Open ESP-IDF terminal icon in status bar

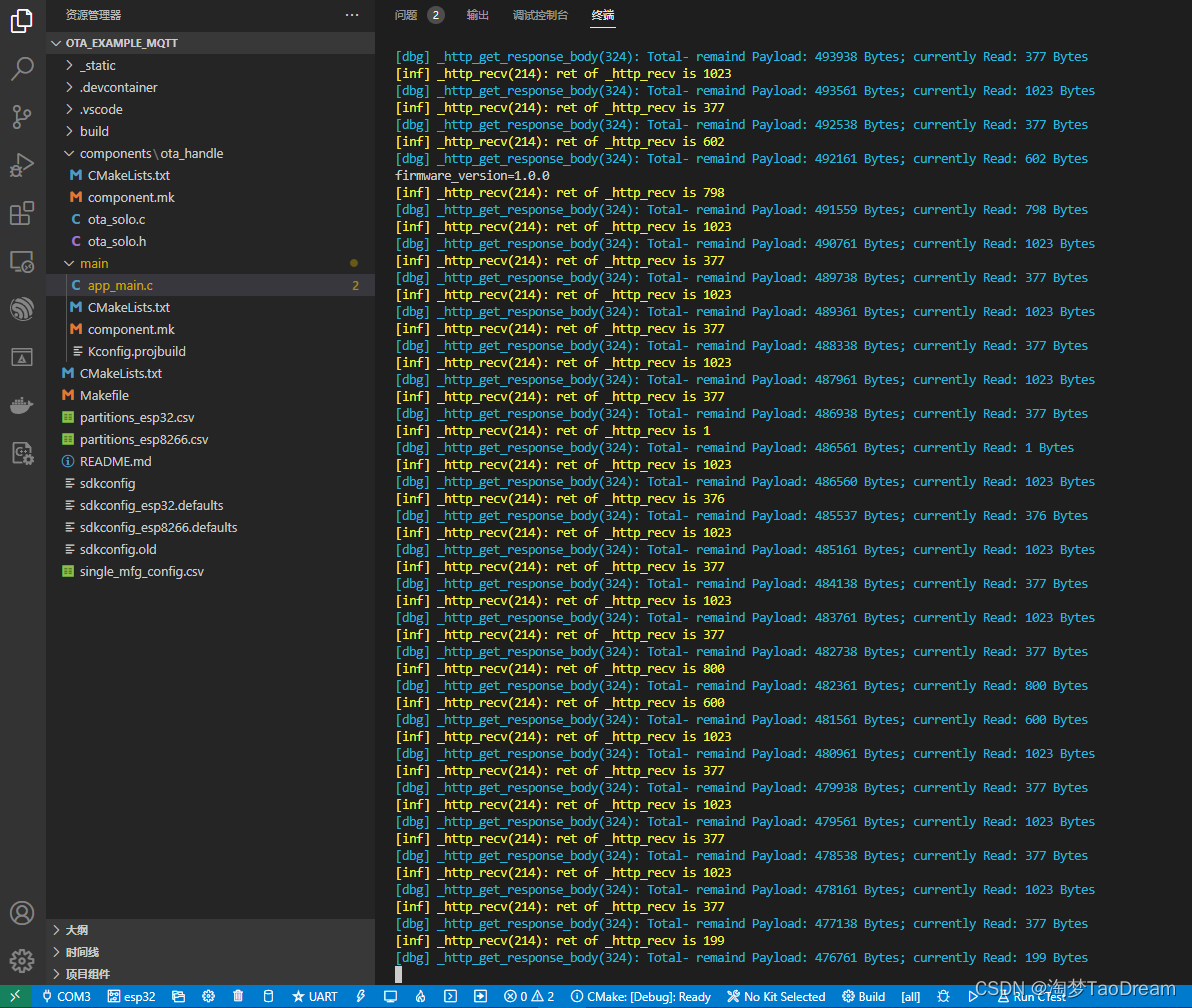[x=450, y=996]
